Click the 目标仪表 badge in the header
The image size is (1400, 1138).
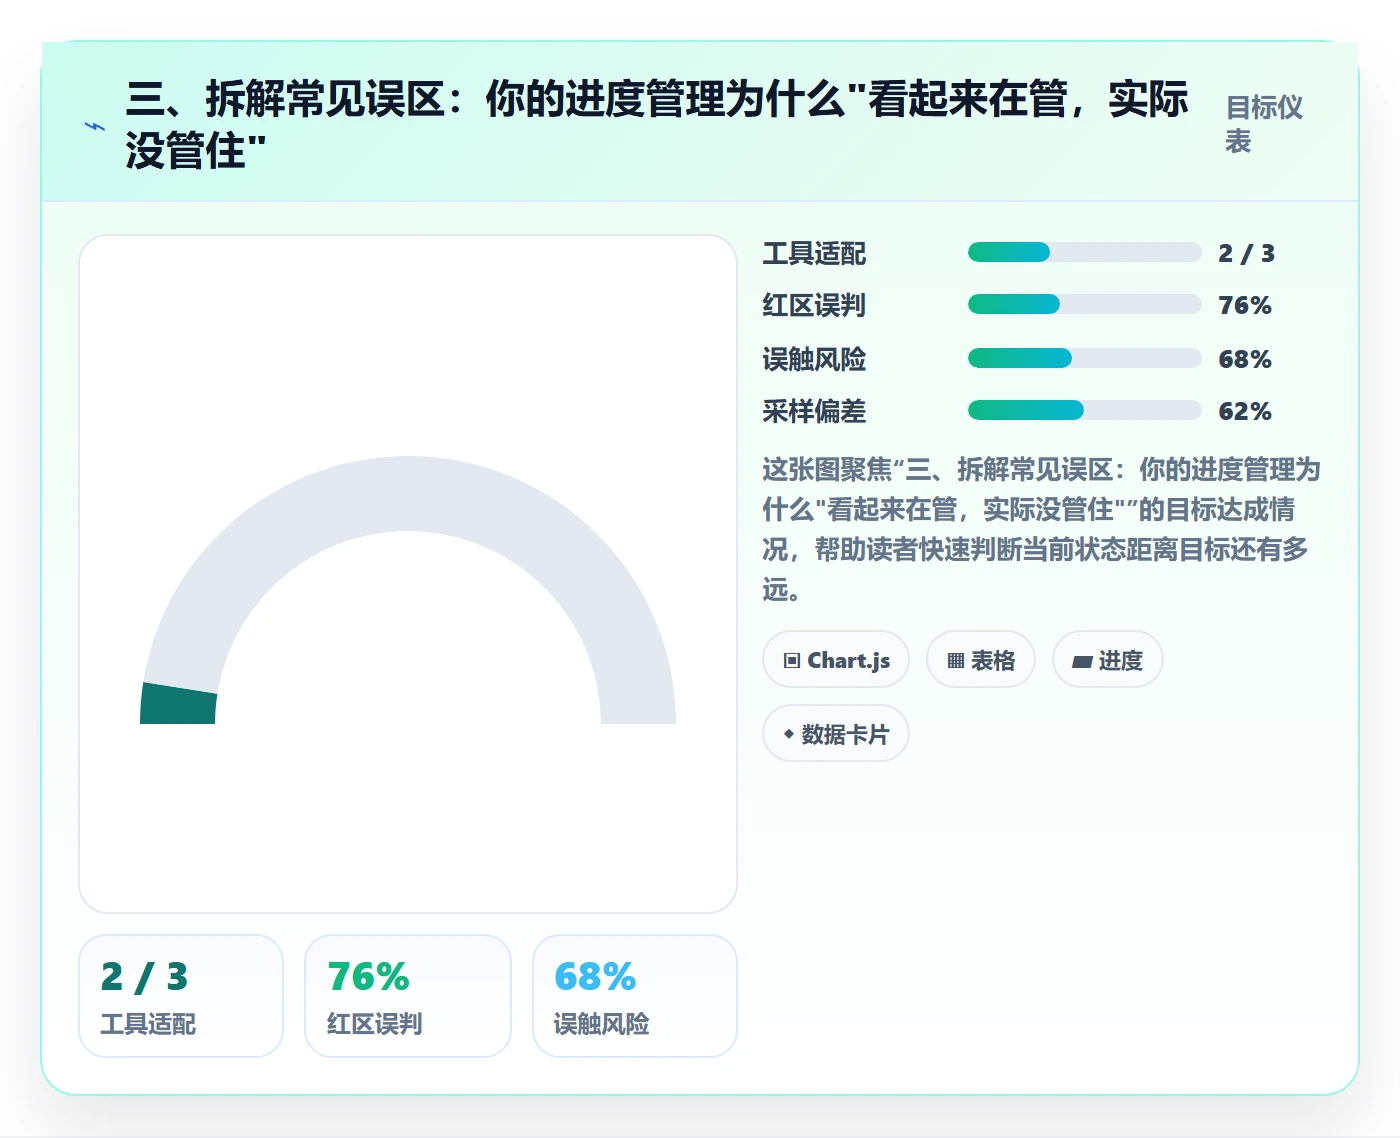(1264, 124)
